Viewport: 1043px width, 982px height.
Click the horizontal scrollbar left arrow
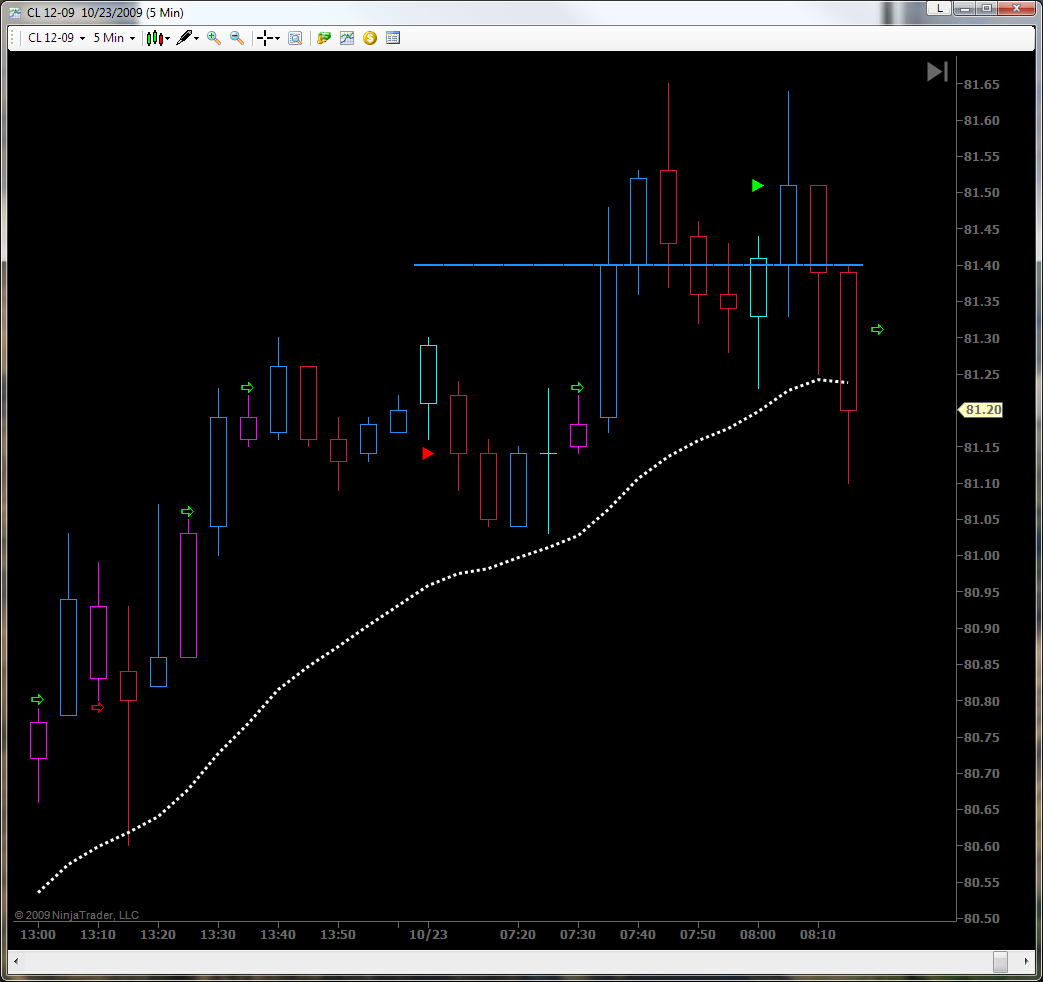[x=16, y=961]
